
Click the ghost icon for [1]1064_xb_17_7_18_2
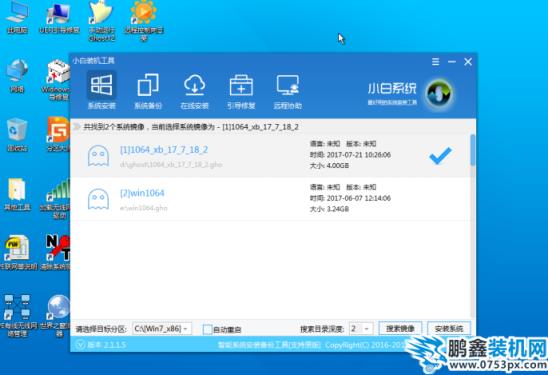[98, 156]
